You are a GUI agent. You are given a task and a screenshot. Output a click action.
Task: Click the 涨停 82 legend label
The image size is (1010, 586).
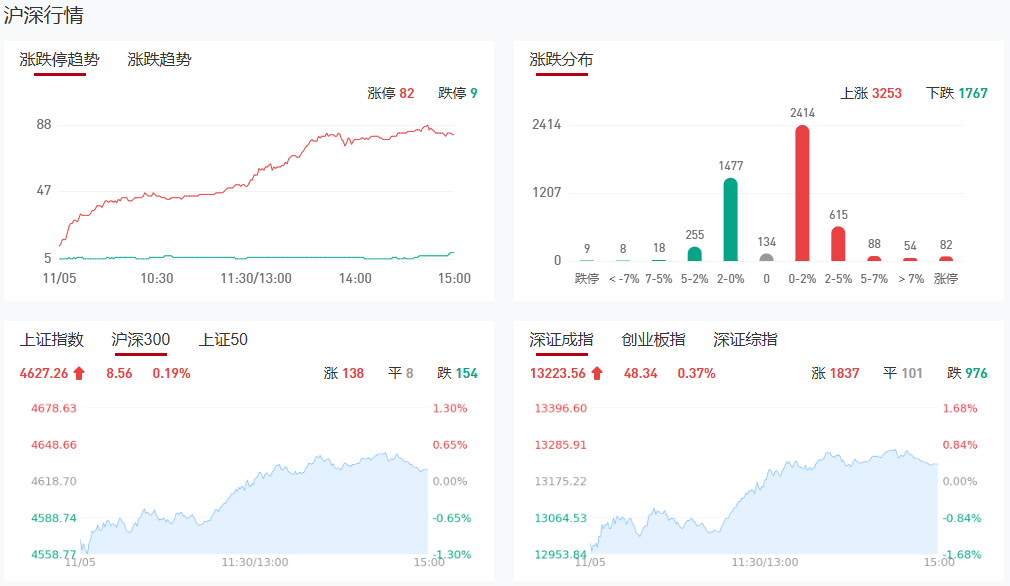tap(390, 93)
